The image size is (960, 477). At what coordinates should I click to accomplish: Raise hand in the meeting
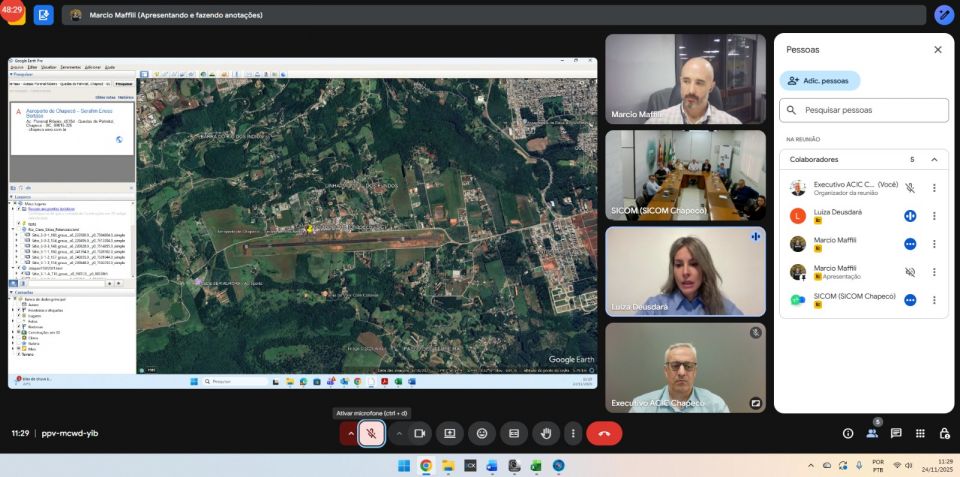point(546,433)
